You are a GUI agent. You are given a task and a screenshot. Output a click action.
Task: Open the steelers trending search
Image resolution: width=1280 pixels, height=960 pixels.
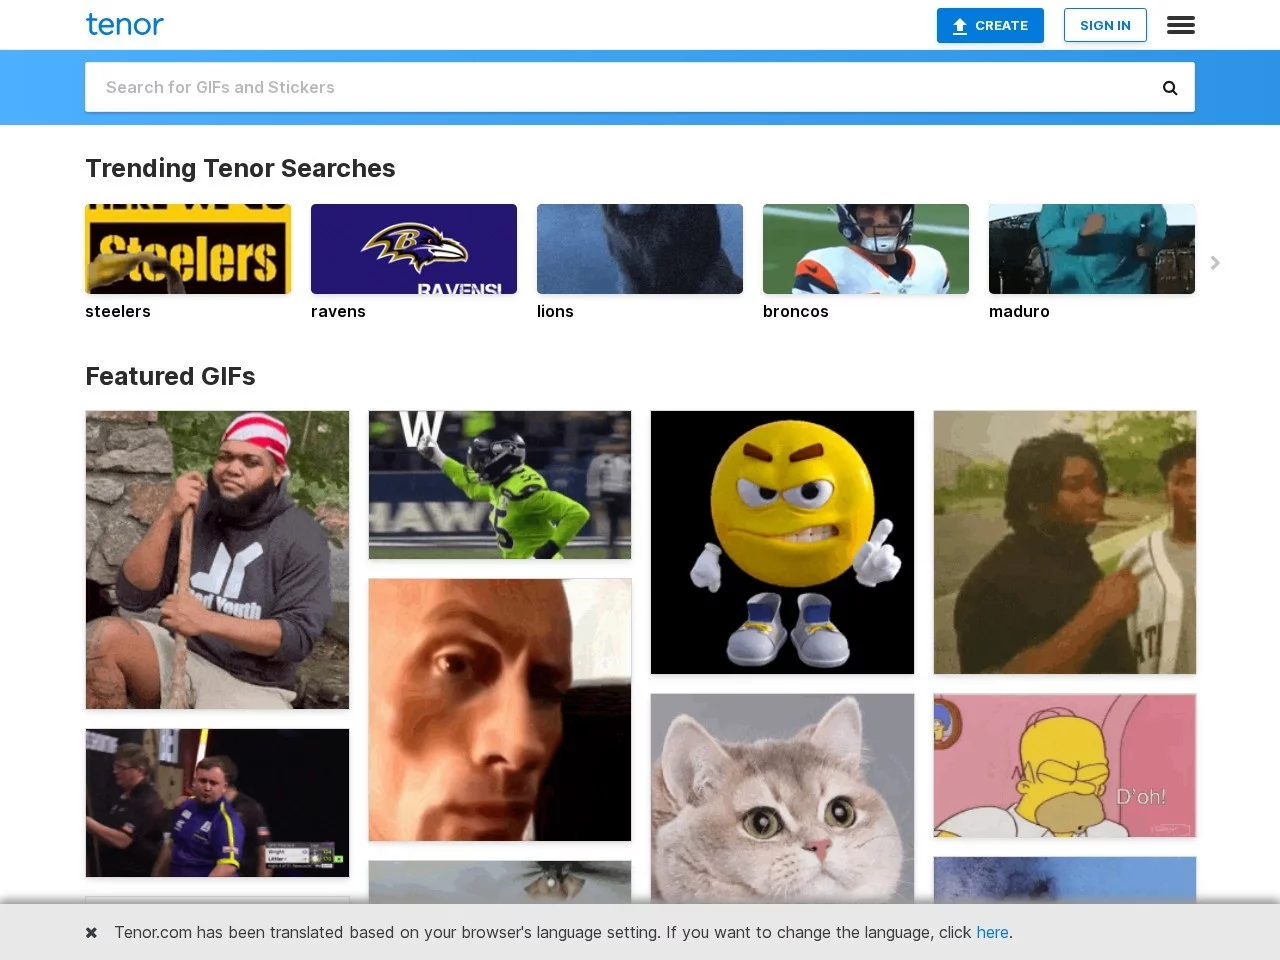coord(188,249)
